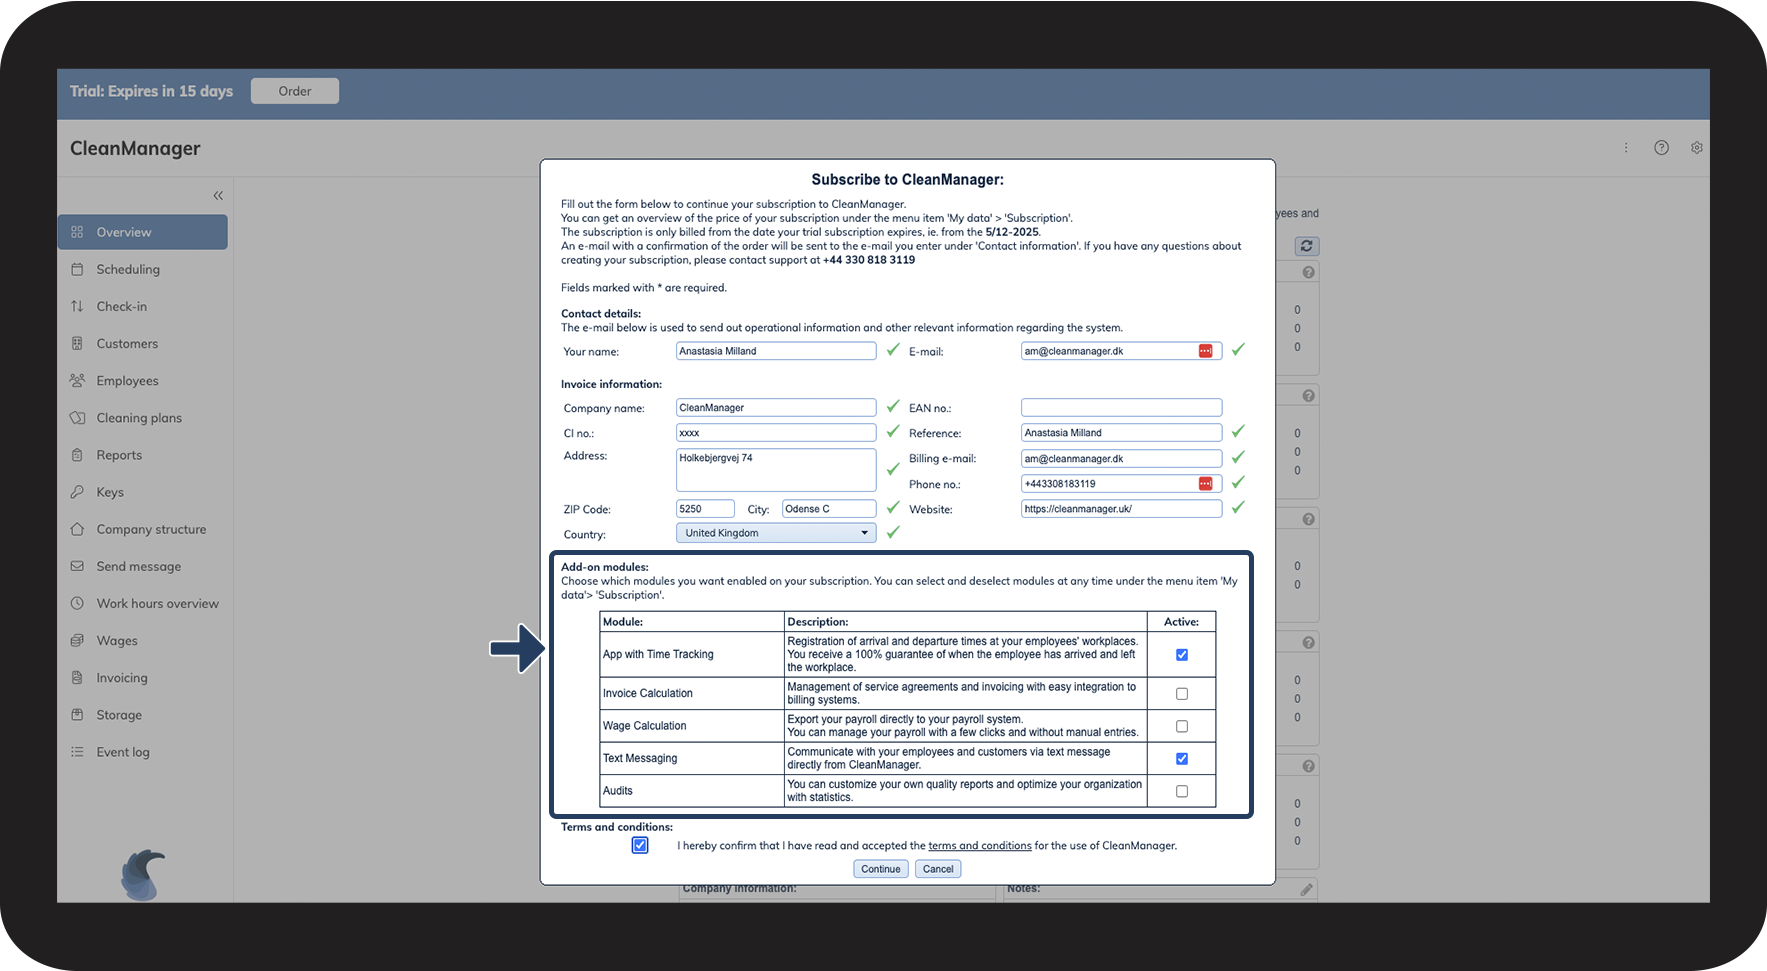Click the Order button in trial banner

click(x=295, y=91)
